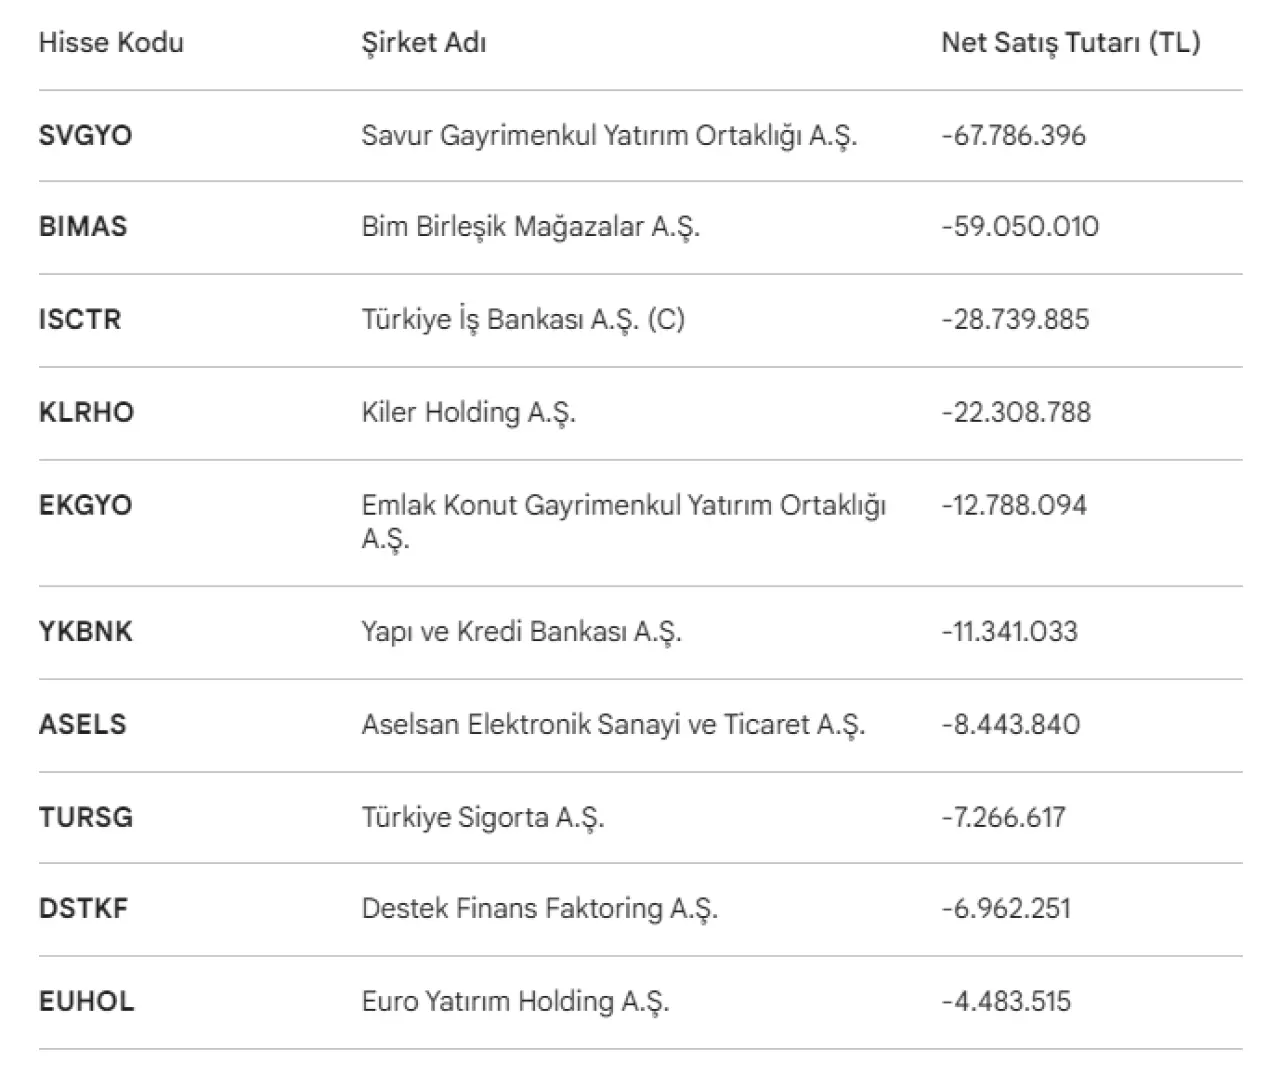This screenshot has width=1280, height=1074.
Task: Select the EUHOL stock code
Action: pyautogui.click(x=86, y=1002)
